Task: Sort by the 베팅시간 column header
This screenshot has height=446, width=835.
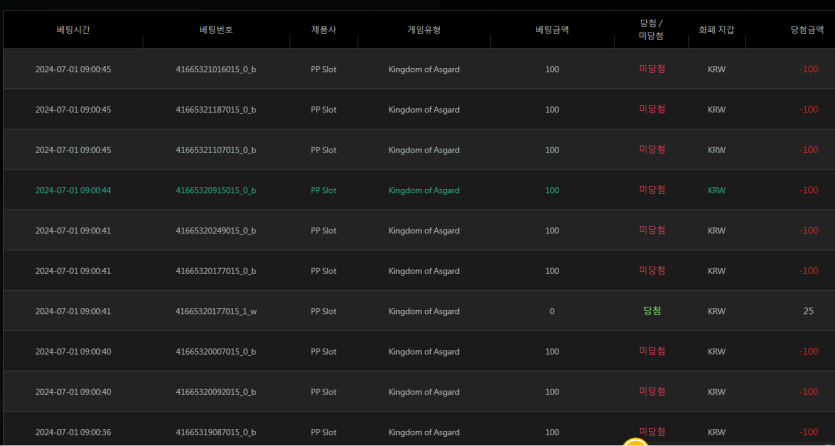Action: coord(73,30)
